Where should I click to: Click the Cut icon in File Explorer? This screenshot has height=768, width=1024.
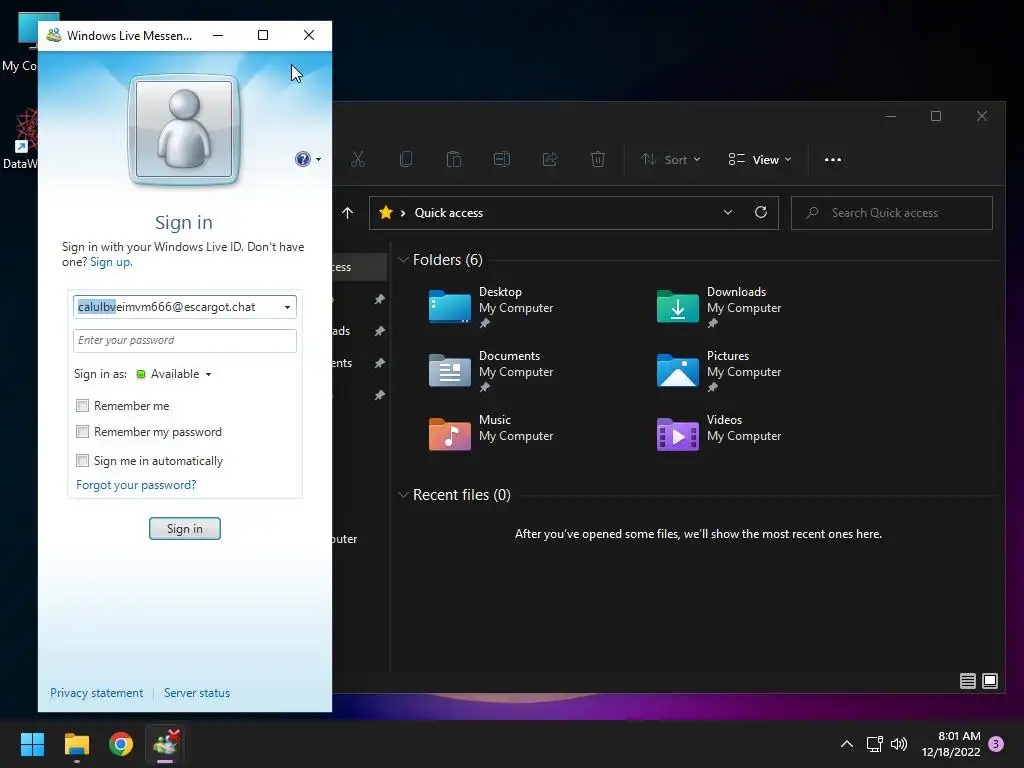(x=358, y=159)
